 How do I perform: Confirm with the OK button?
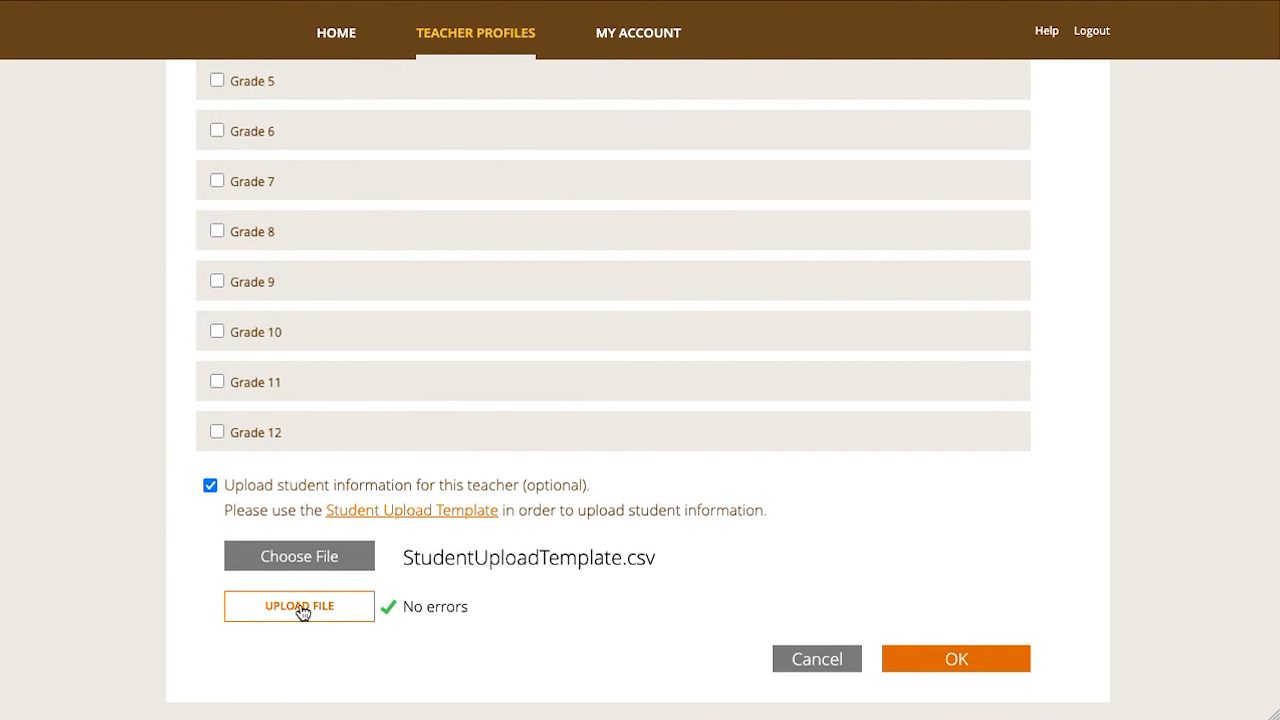(x=955, y=659)
